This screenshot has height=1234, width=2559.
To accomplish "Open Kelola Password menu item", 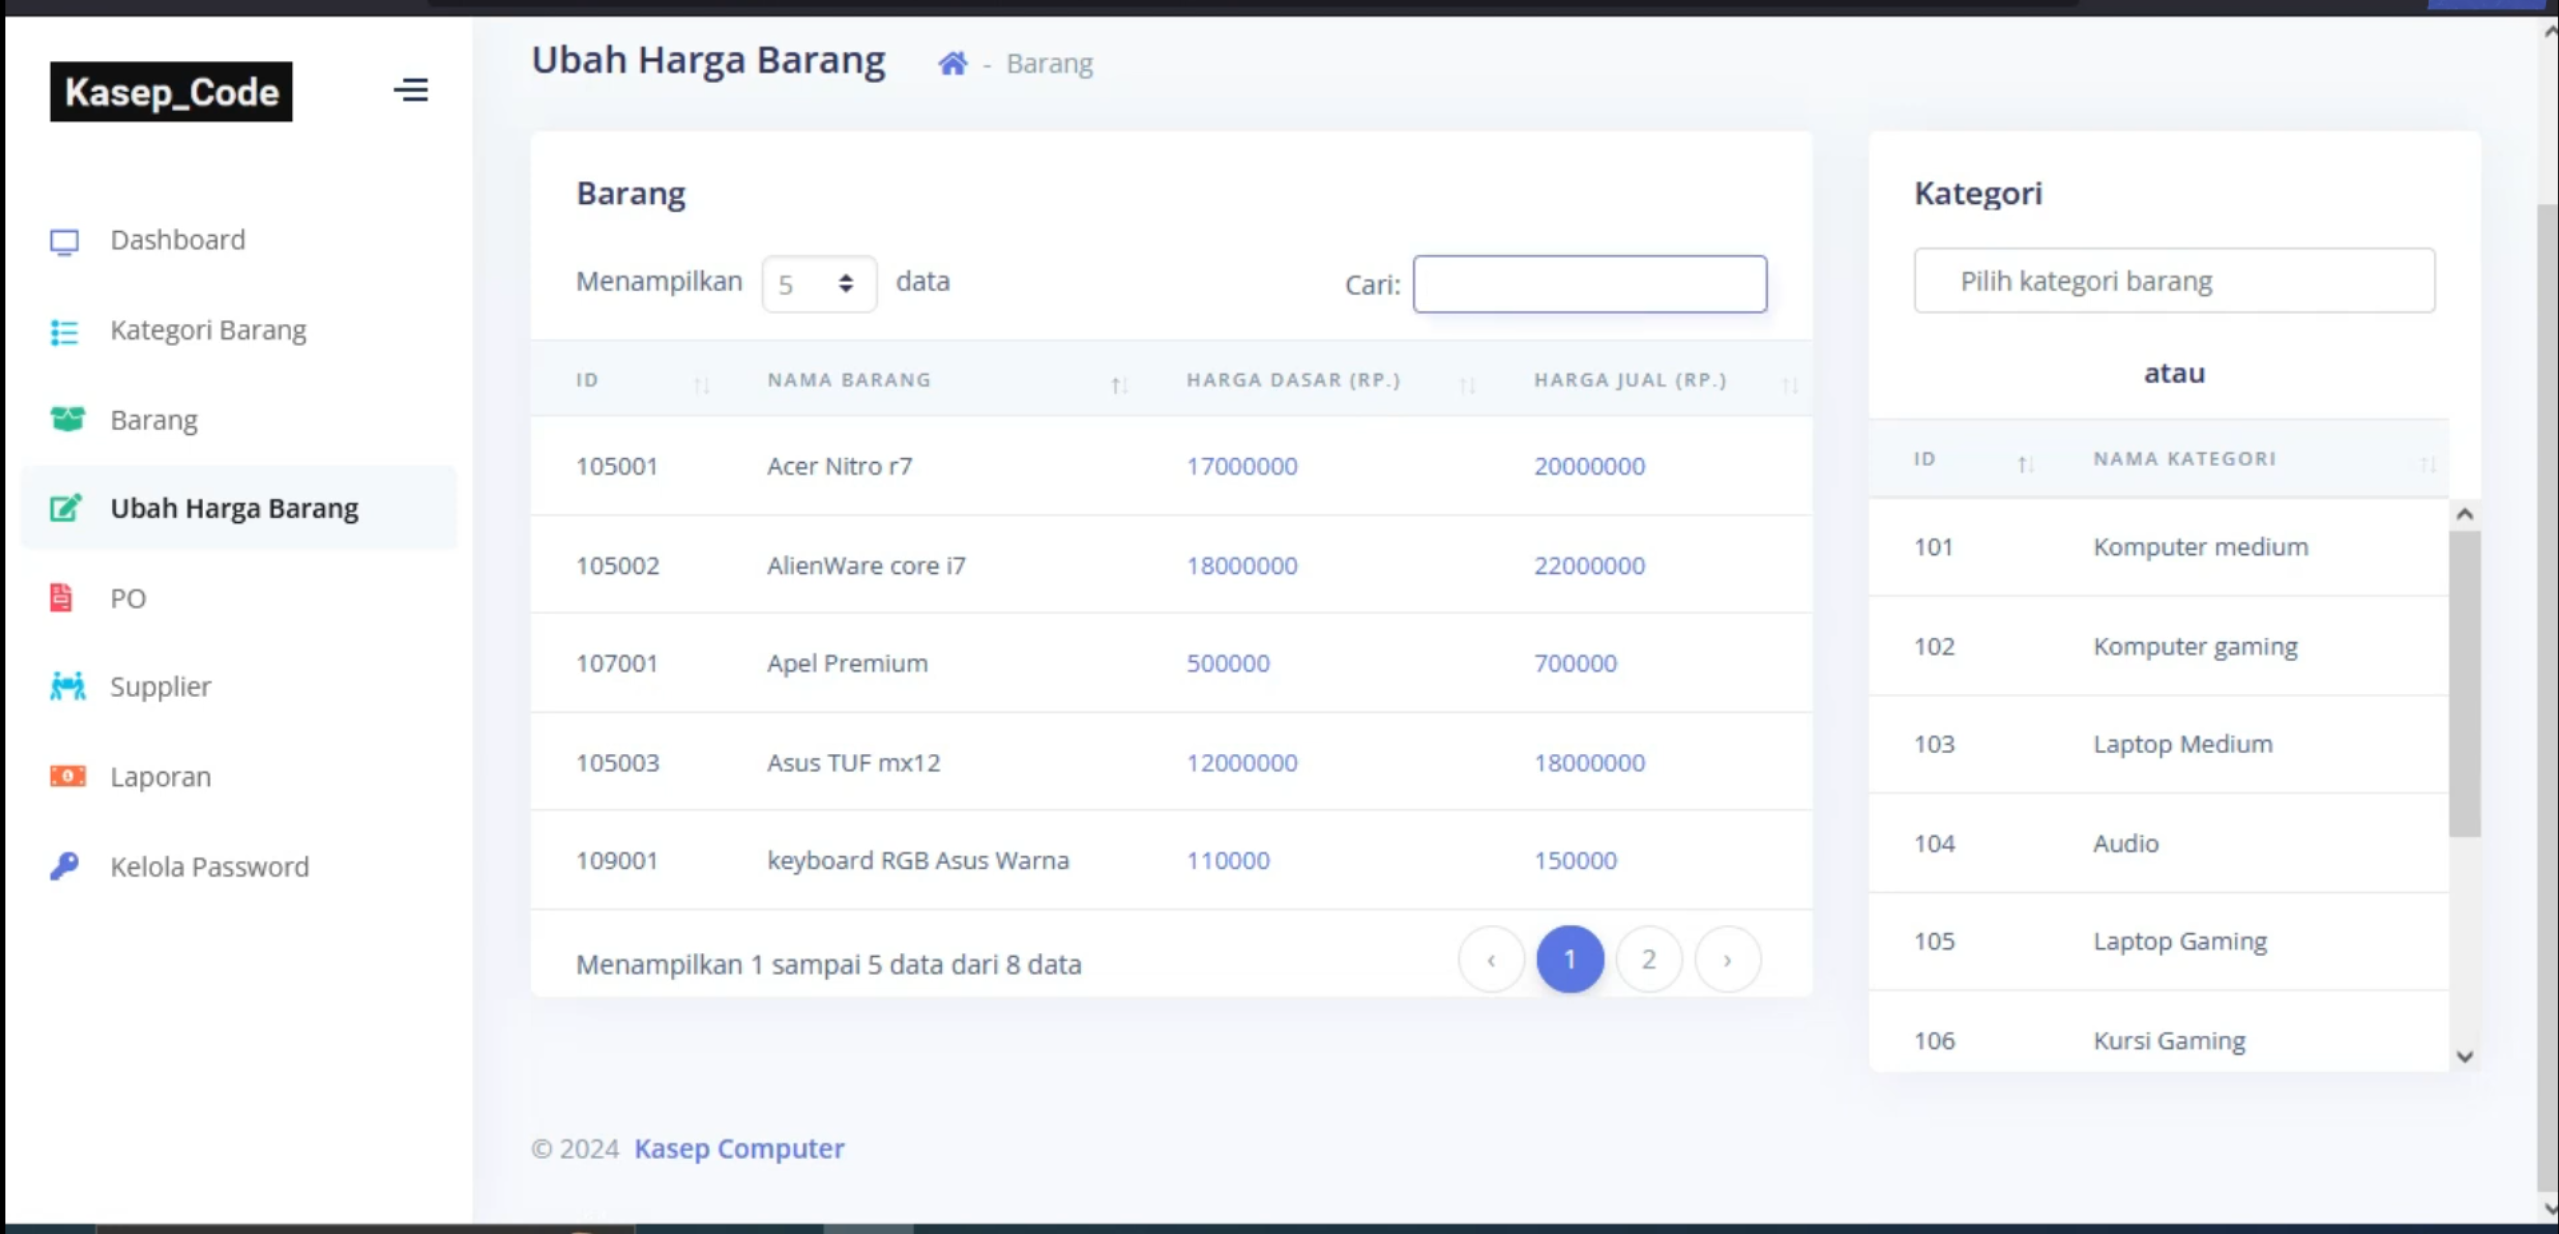I will pos(209,866).
